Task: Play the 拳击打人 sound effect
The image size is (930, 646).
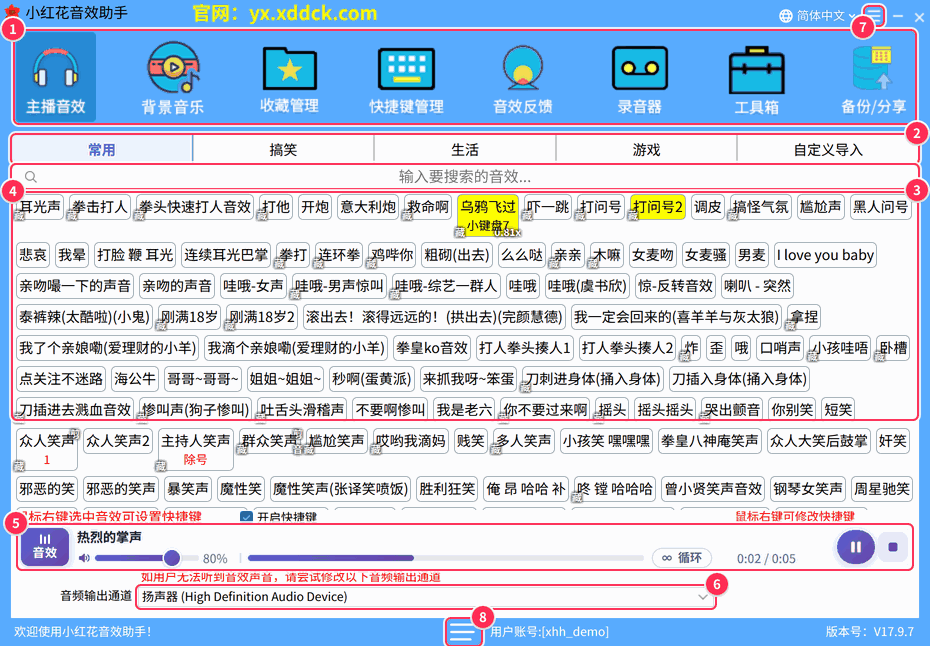Action: click(x=100, y=207)
